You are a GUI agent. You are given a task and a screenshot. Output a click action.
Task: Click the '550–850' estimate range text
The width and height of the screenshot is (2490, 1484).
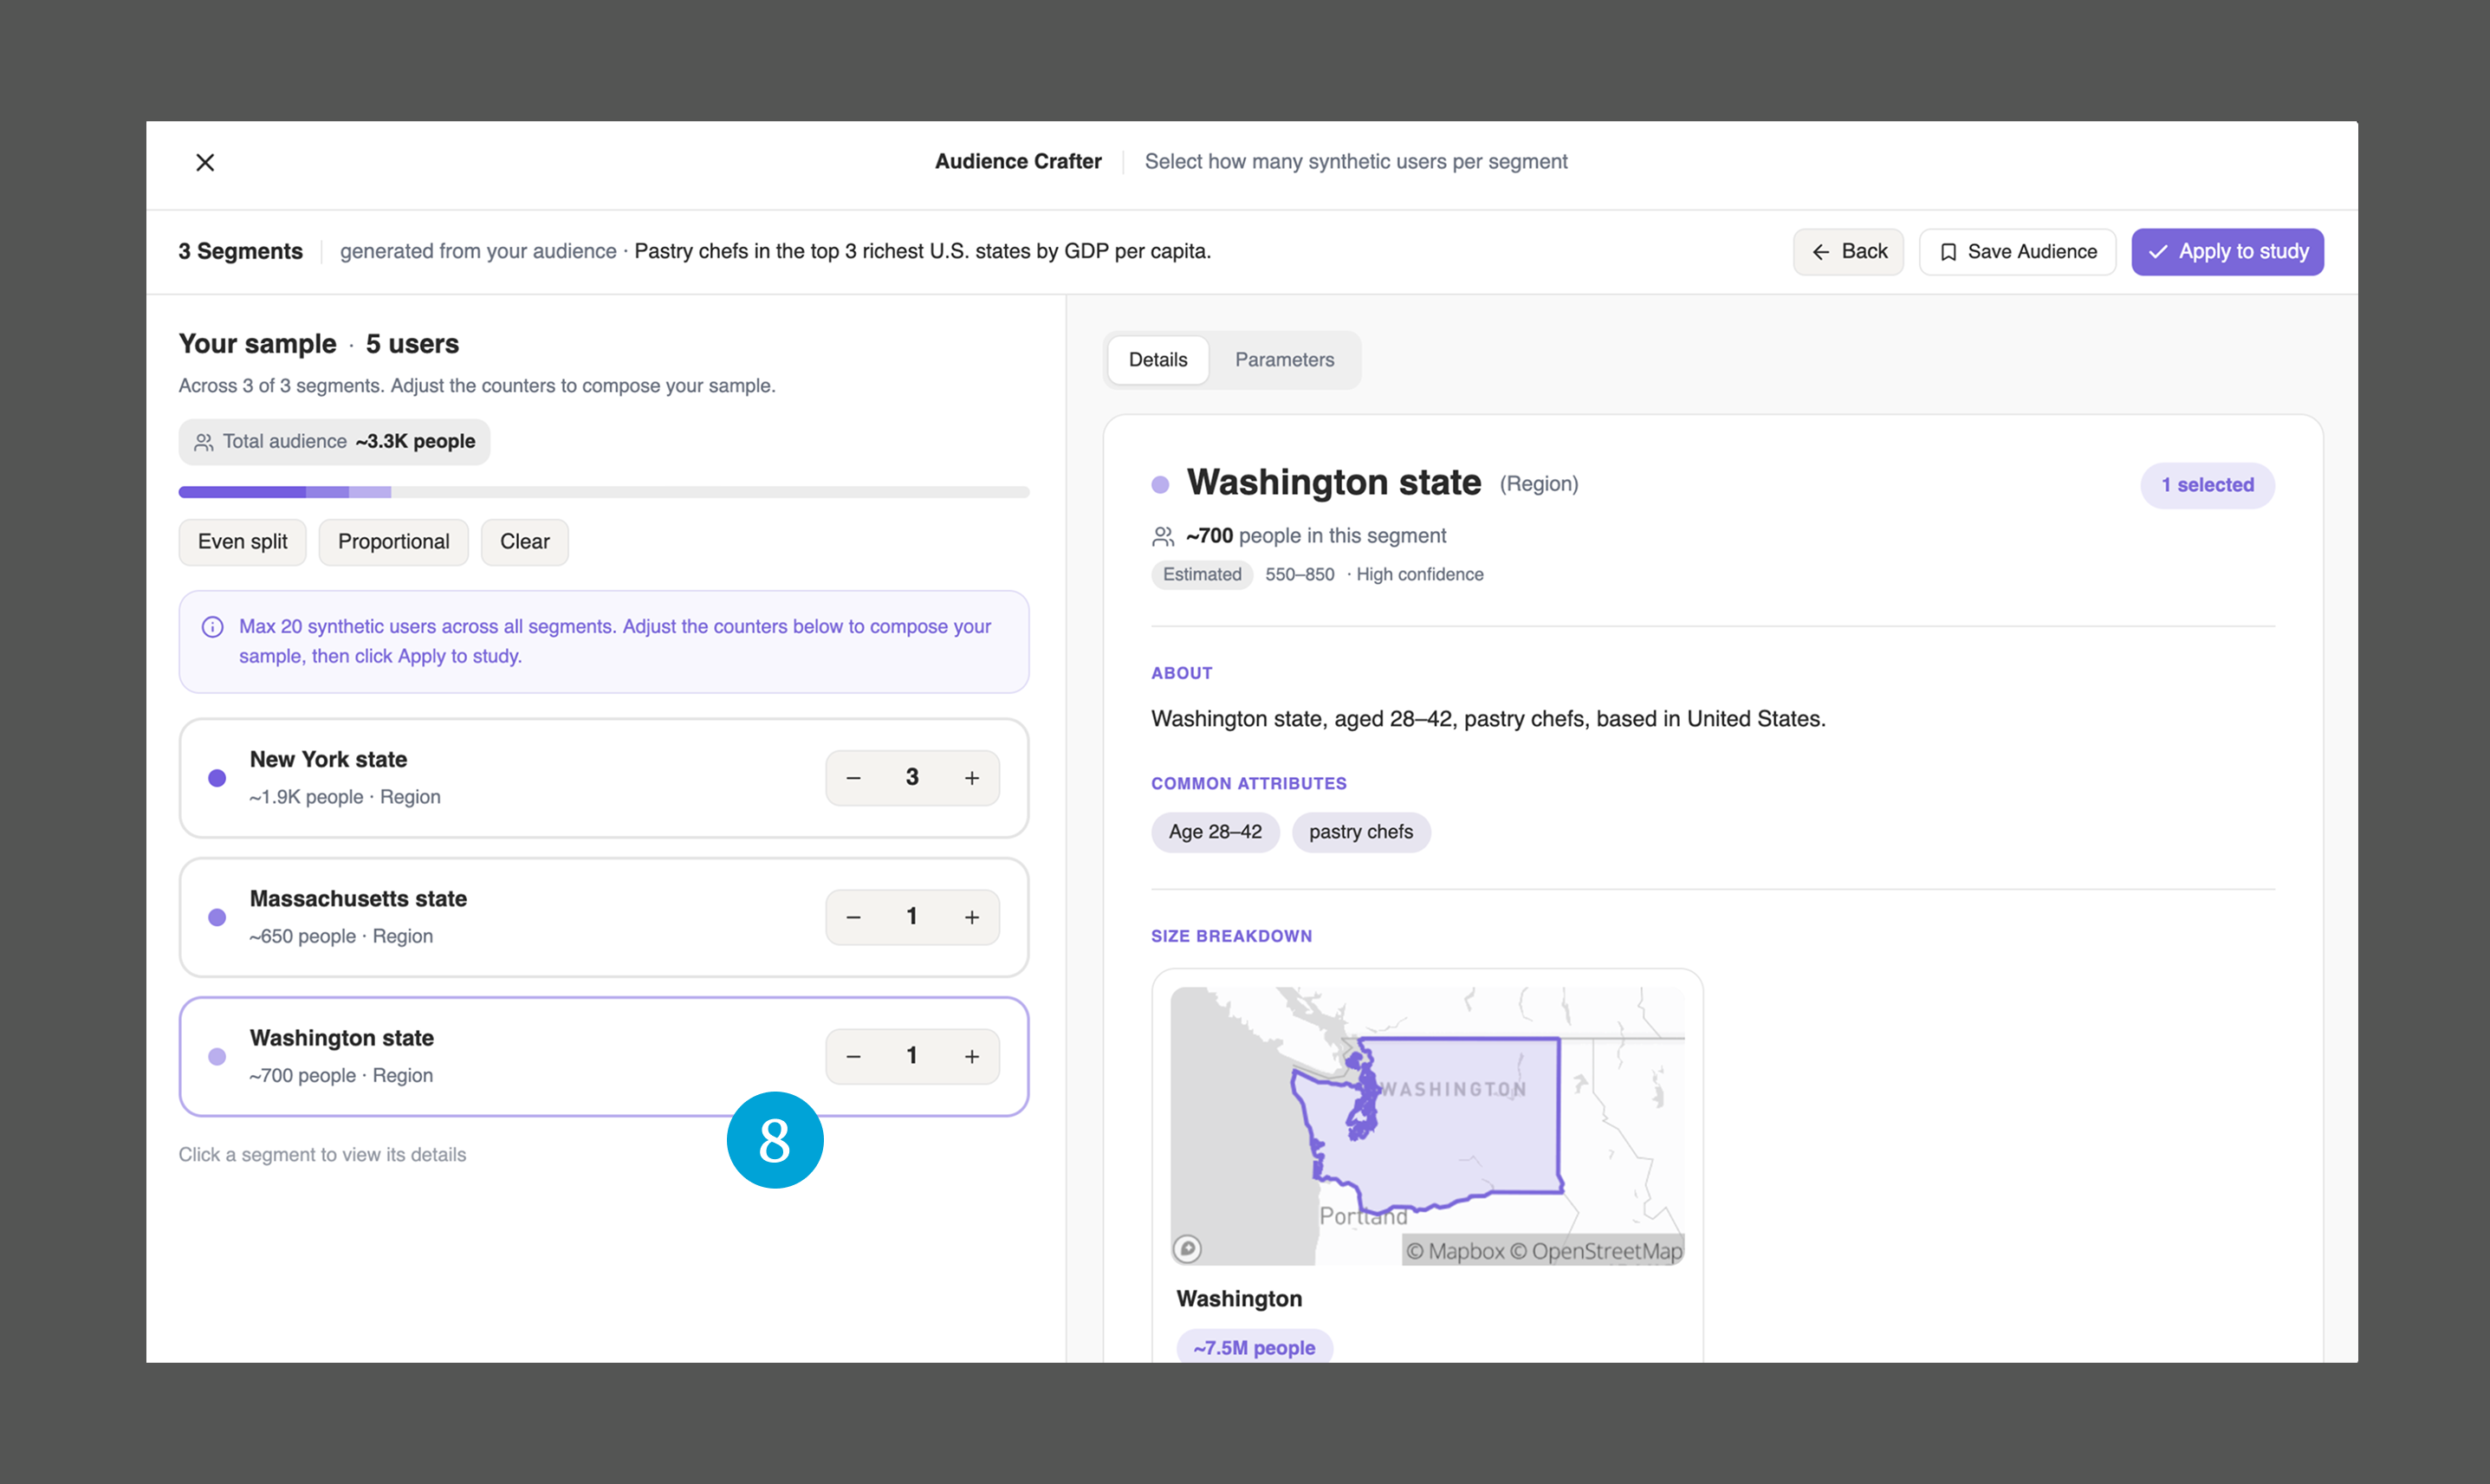pyautogui.click(x=1299, y=575)
